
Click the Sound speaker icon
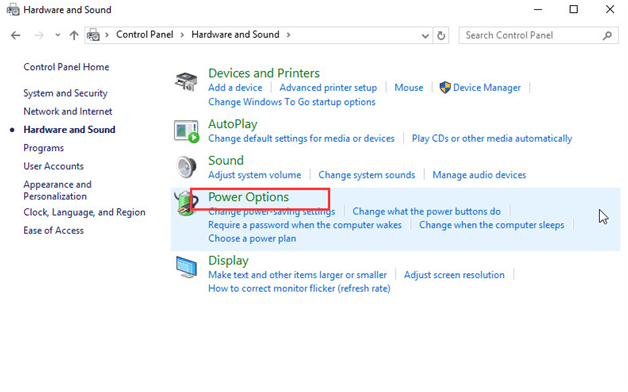click(186, 167)
